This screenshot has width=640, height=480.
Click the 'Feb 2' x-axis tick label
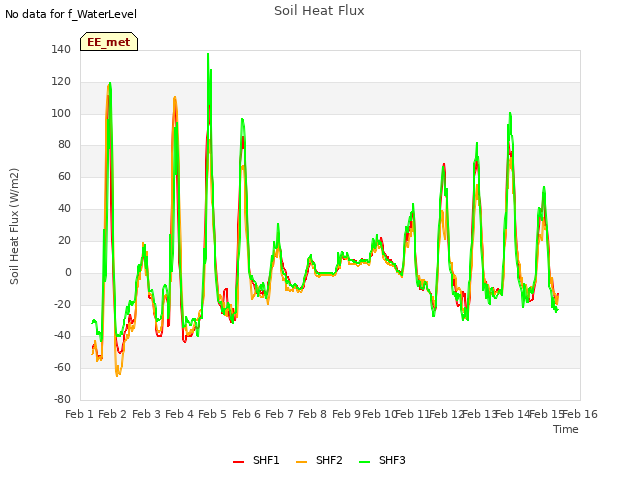click(x=113, y=414)
